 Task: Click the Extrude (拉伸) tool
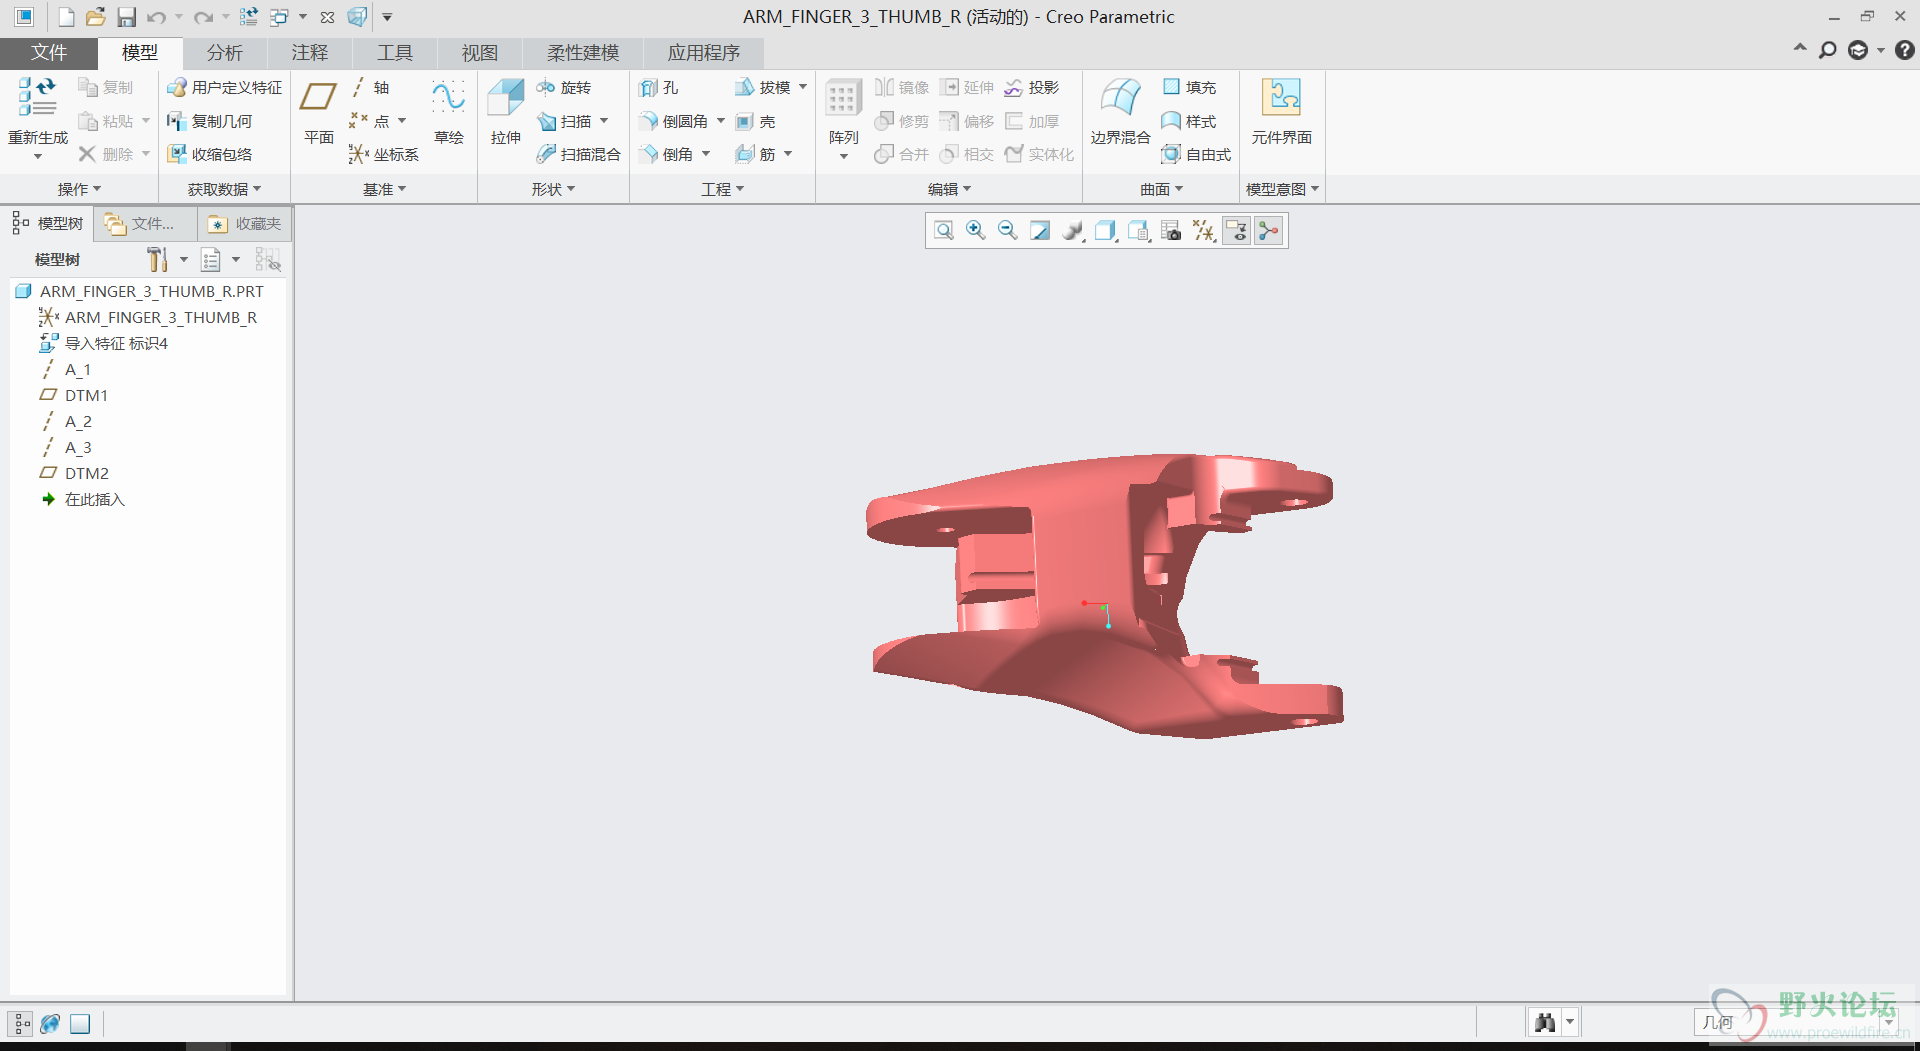pyautogui.click(x=506, y=112)
